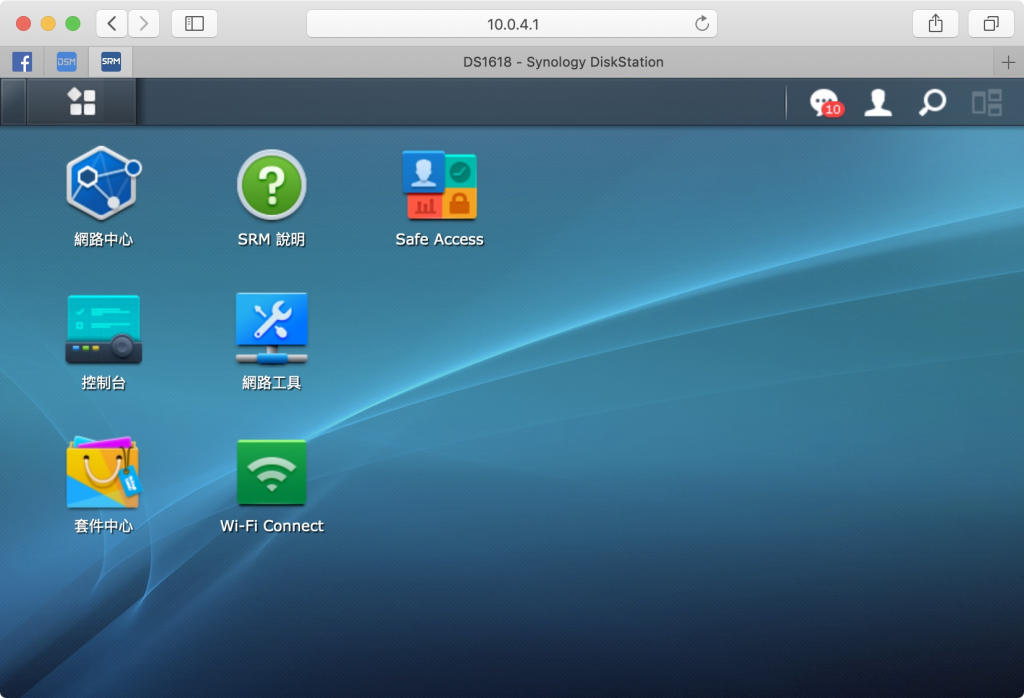The image size is (1024, 698).
Task: Show all tabs overview in Safari
Action: [x=991, y=24]
